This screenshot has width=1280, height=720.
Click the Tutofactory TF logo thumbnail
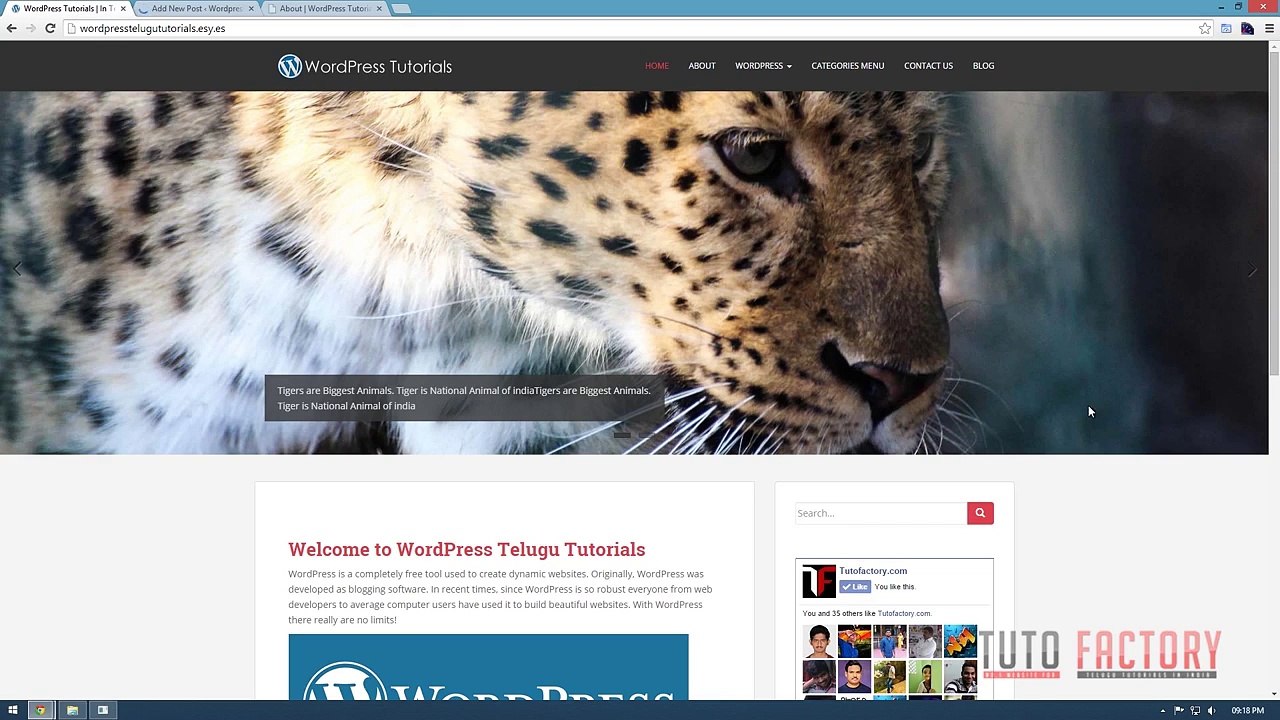pos(818,581)
